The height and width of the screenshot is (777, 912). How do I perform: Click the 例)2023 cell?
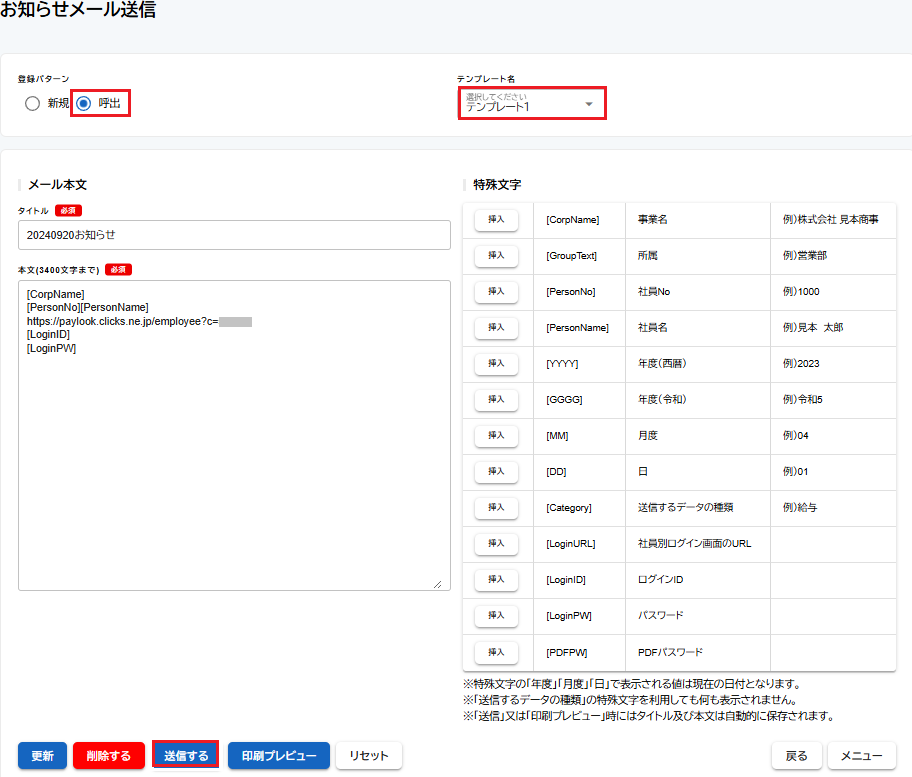coord(833,364)
